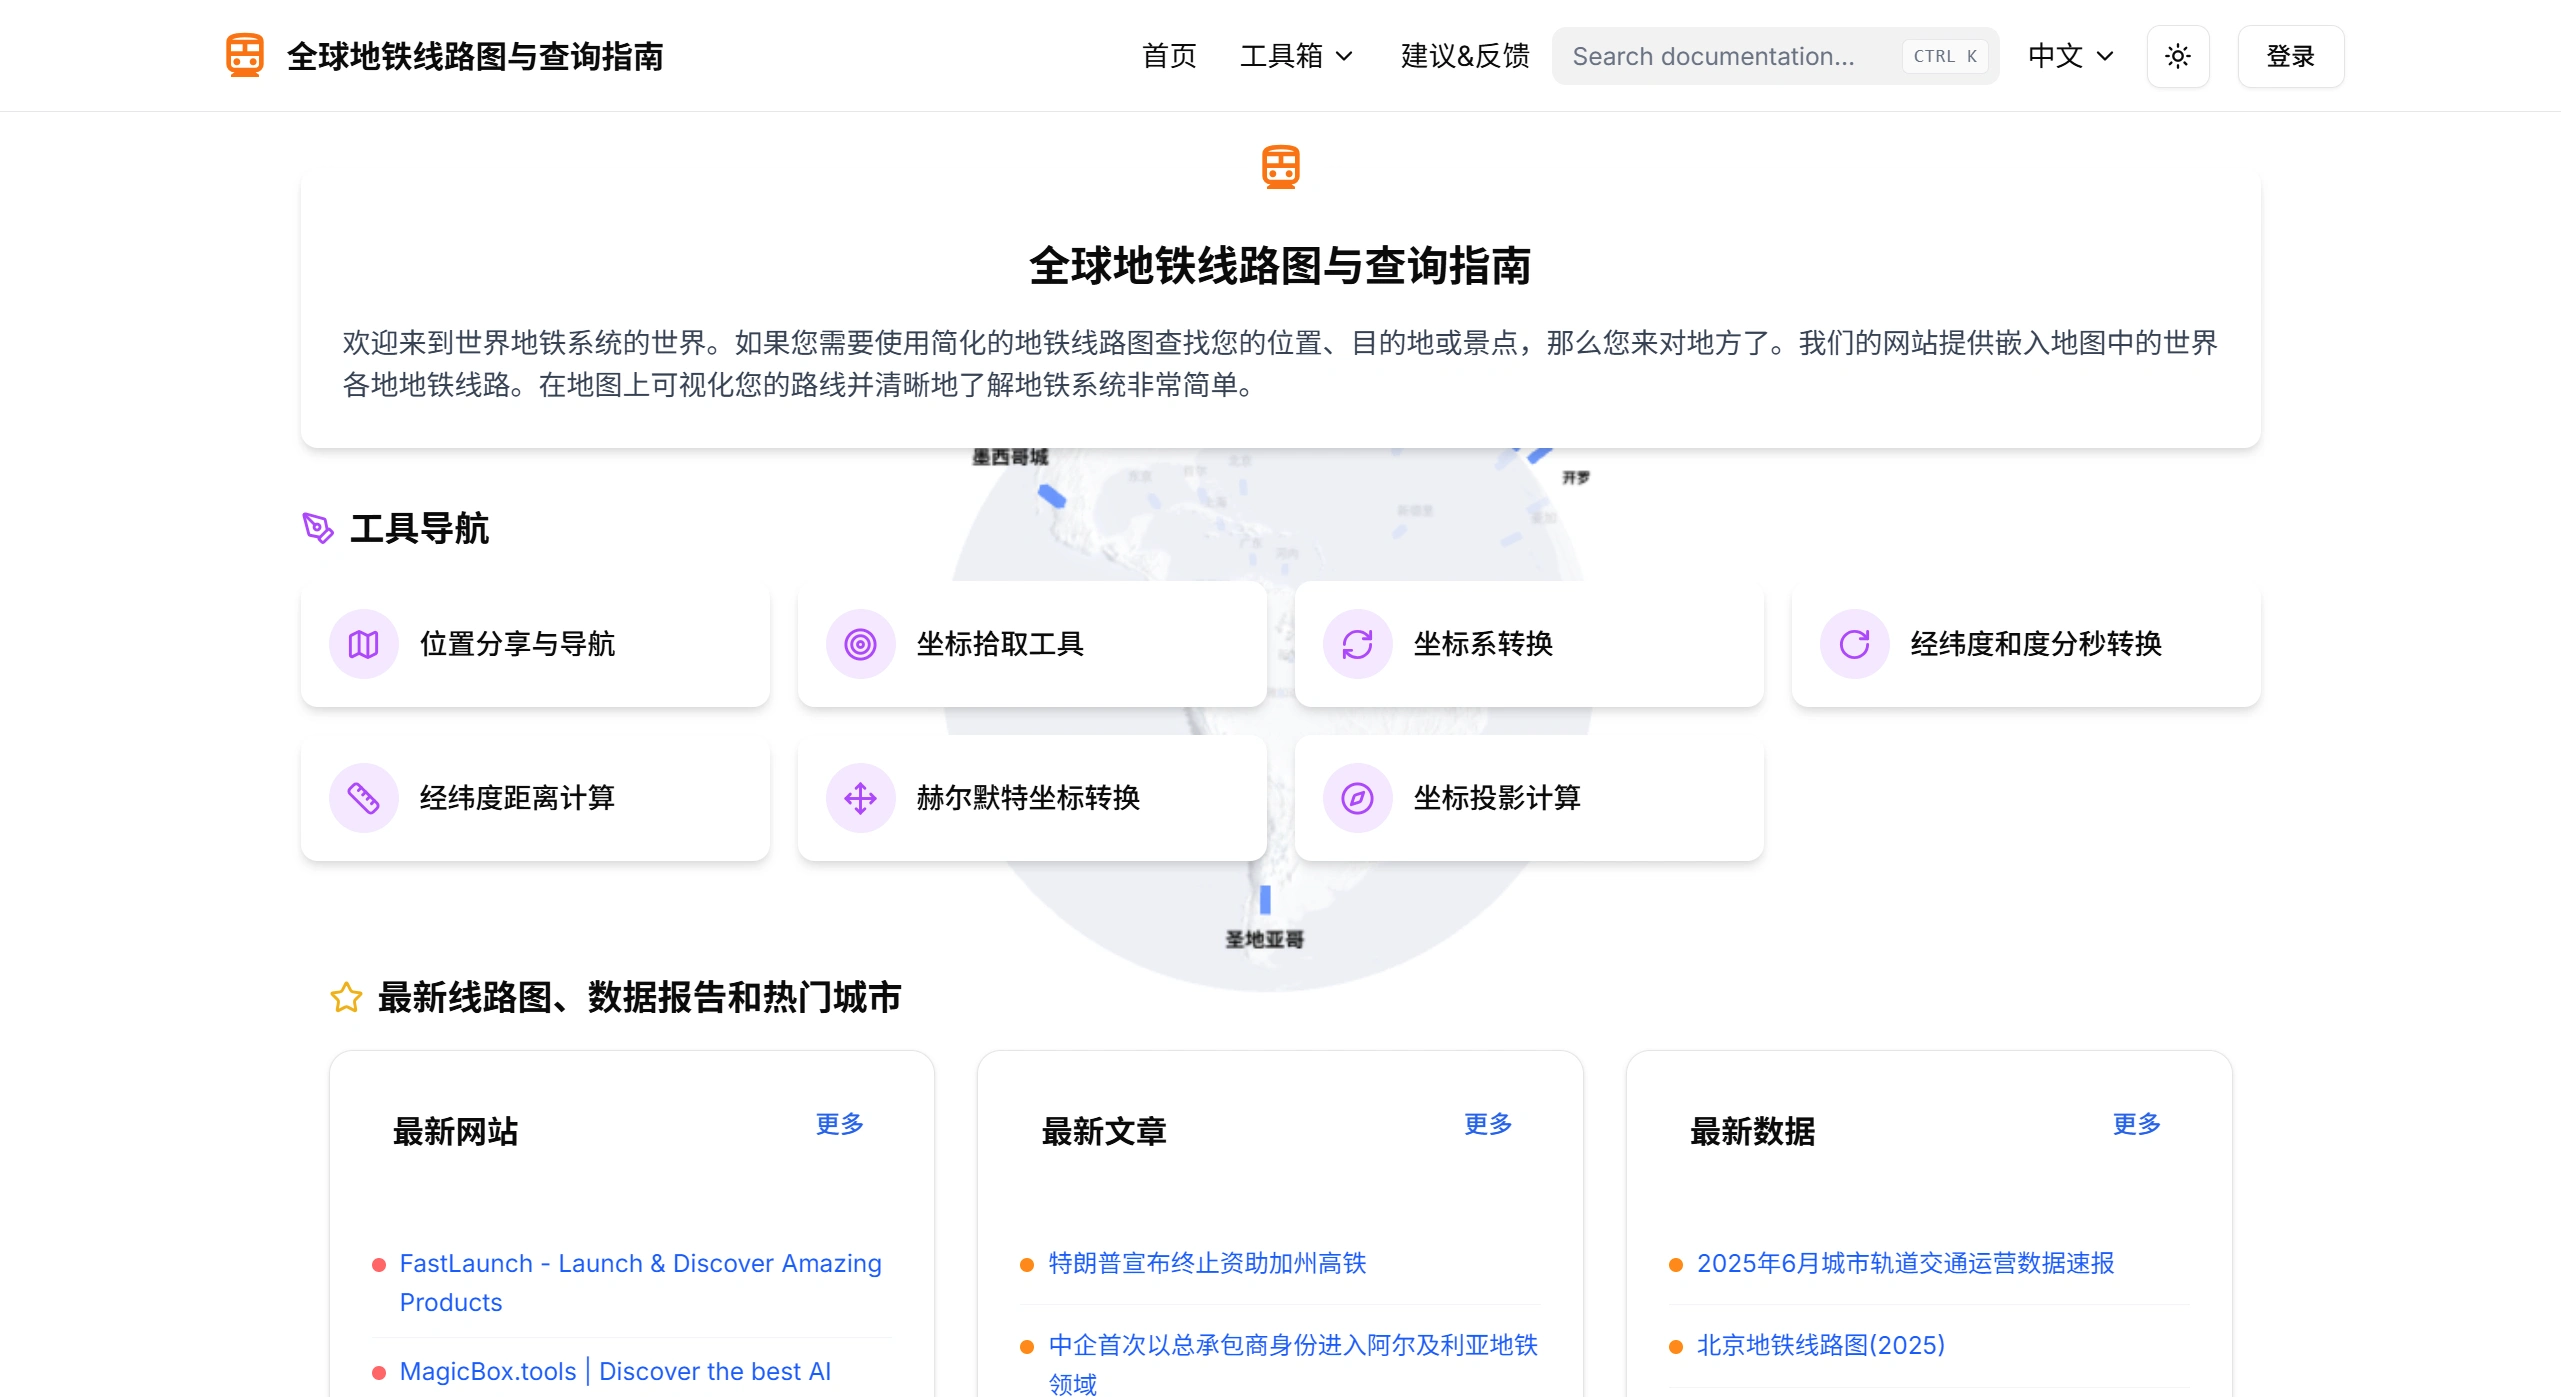This screenshot has height=1397, width=2561.
Task: Open the 建议&反馈 menu item
Action: point(1463,56)
